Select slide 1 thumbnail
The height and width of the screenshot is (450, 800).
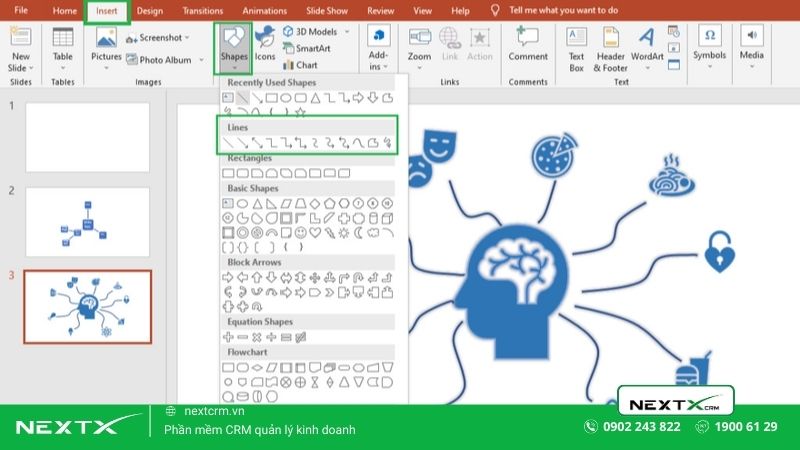click(87, 137)
